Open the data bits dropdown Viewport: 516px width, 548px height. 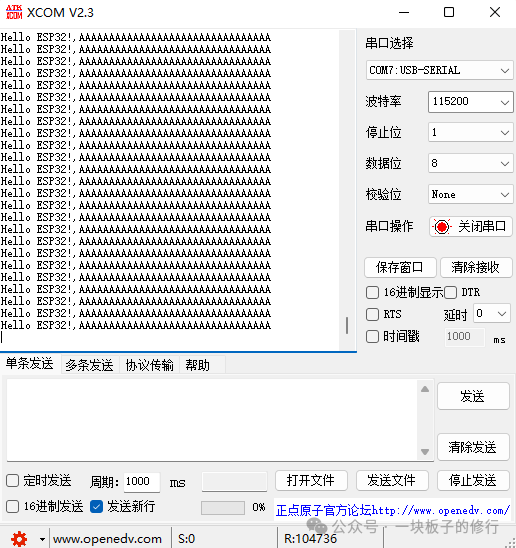pos(471,163)
